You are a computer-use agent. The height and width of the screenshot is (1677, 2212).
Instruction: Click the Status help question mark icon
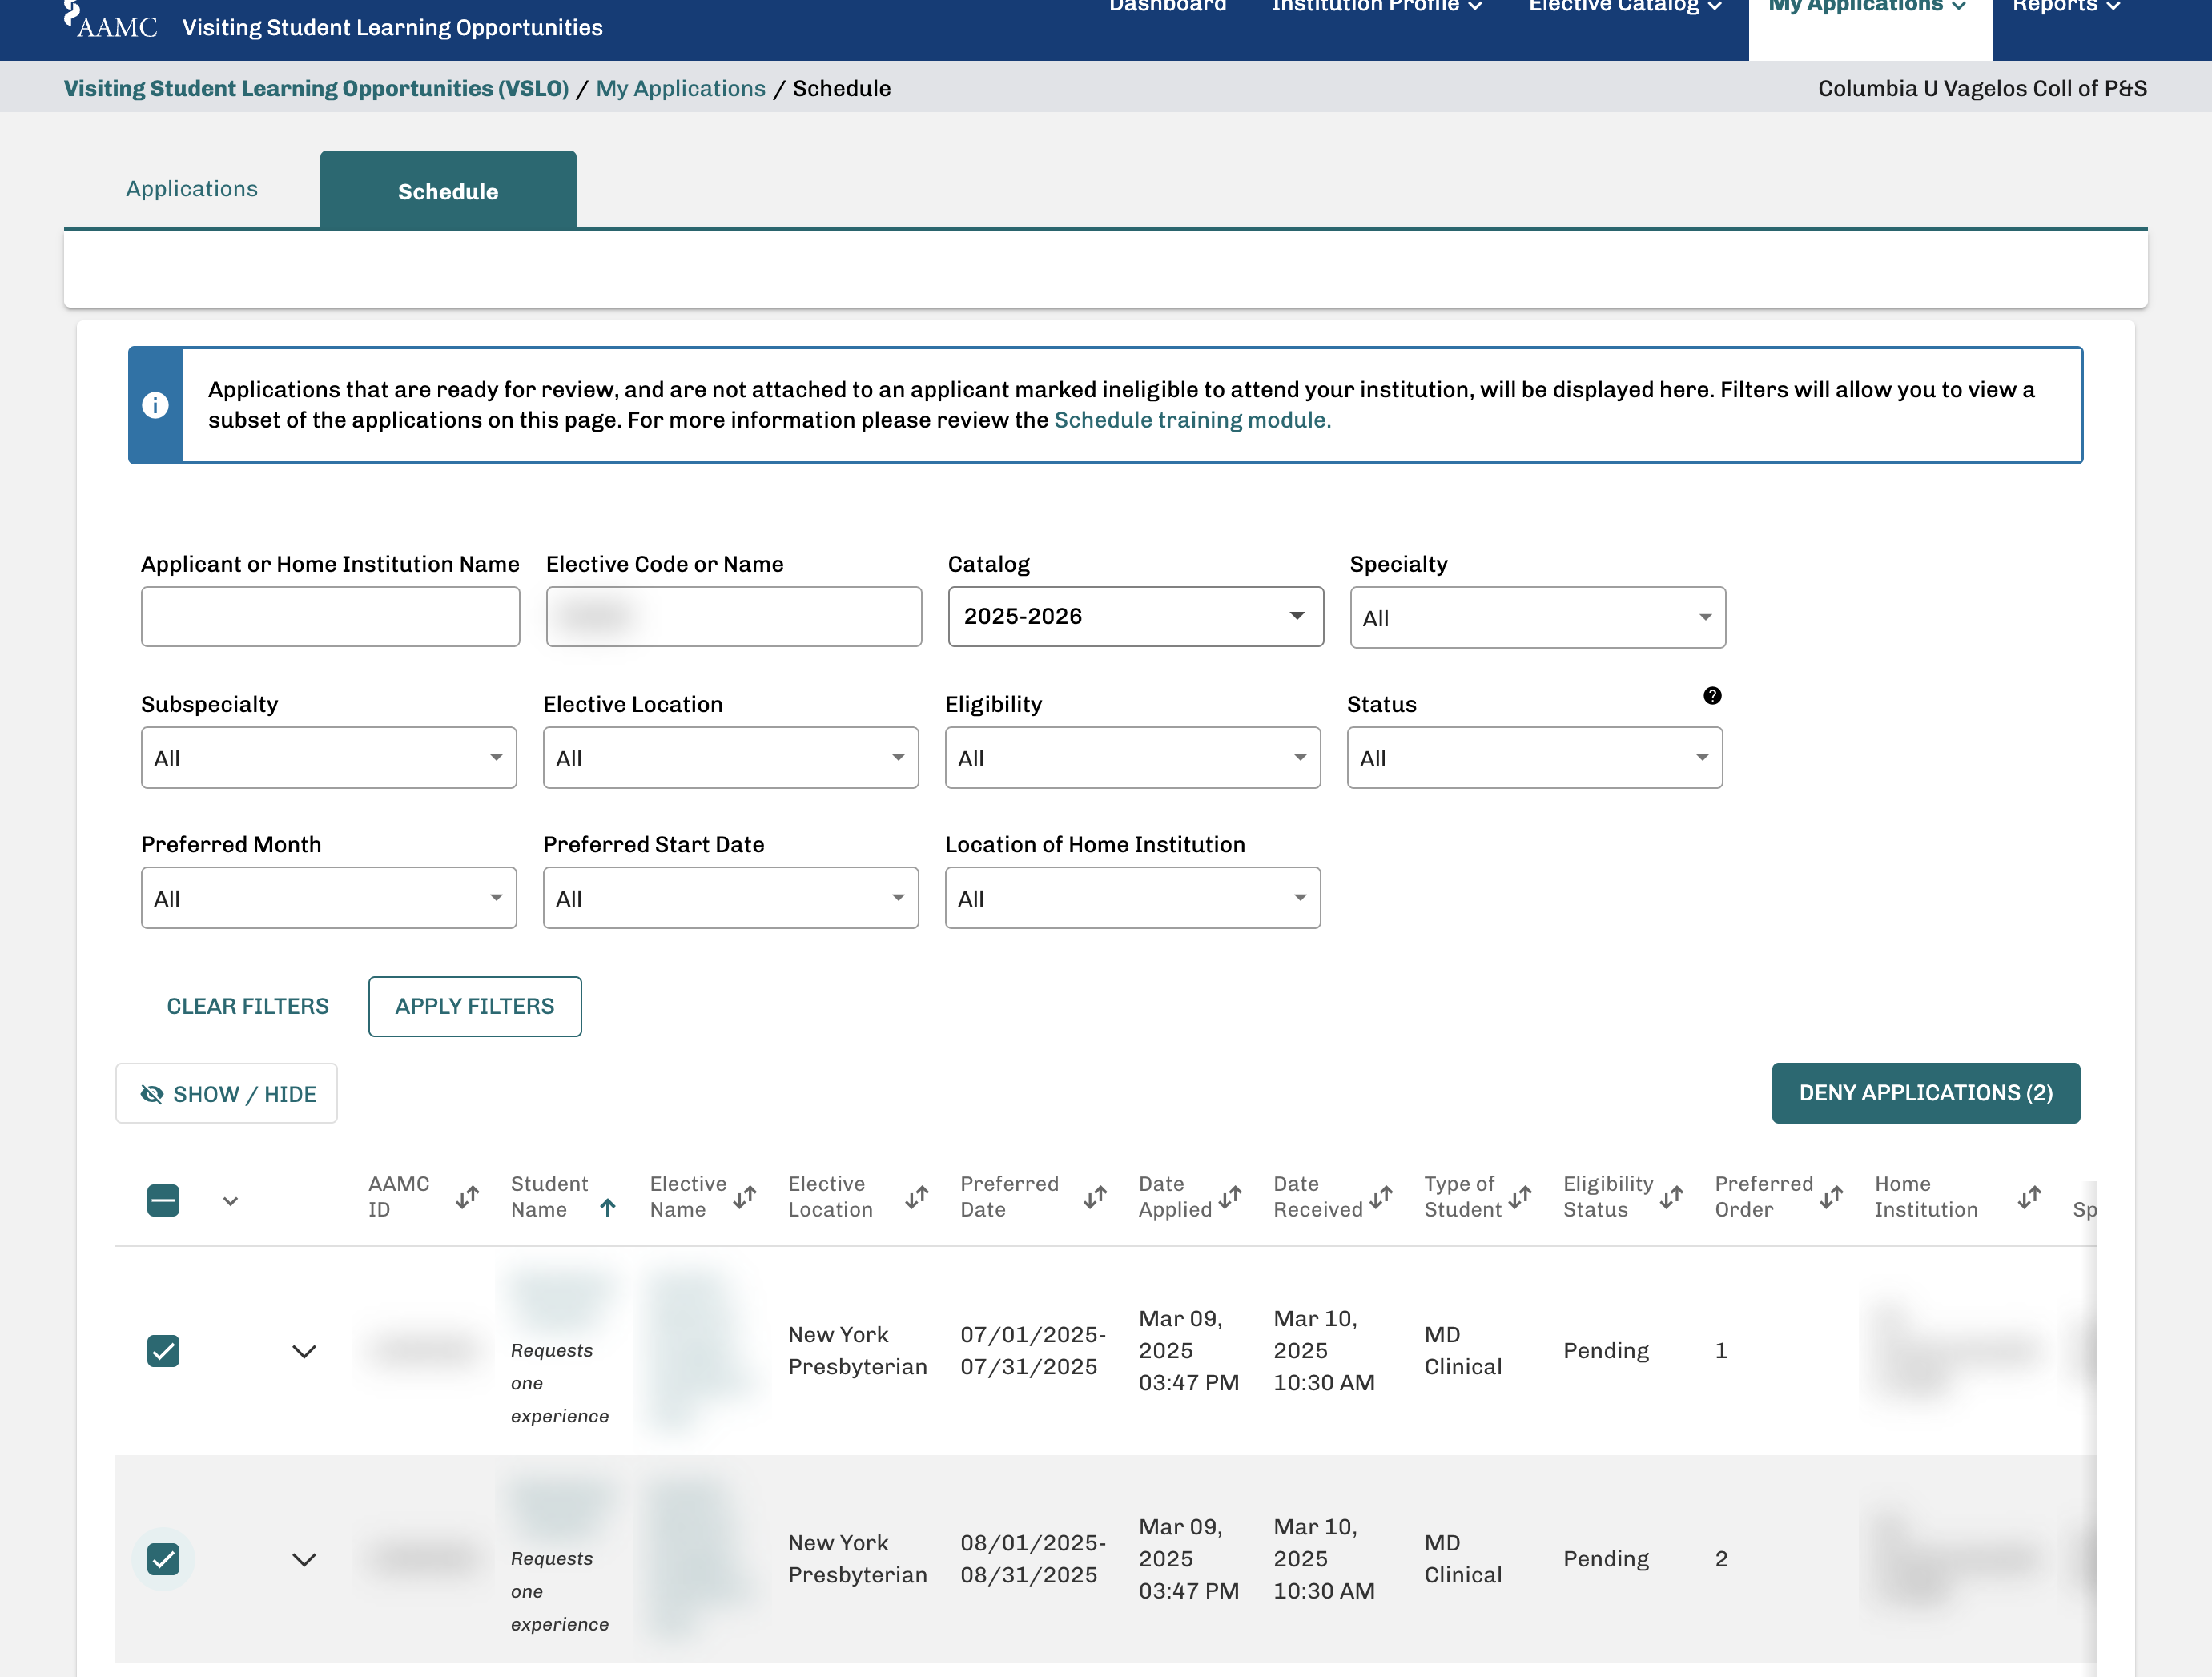[1712, 696]
